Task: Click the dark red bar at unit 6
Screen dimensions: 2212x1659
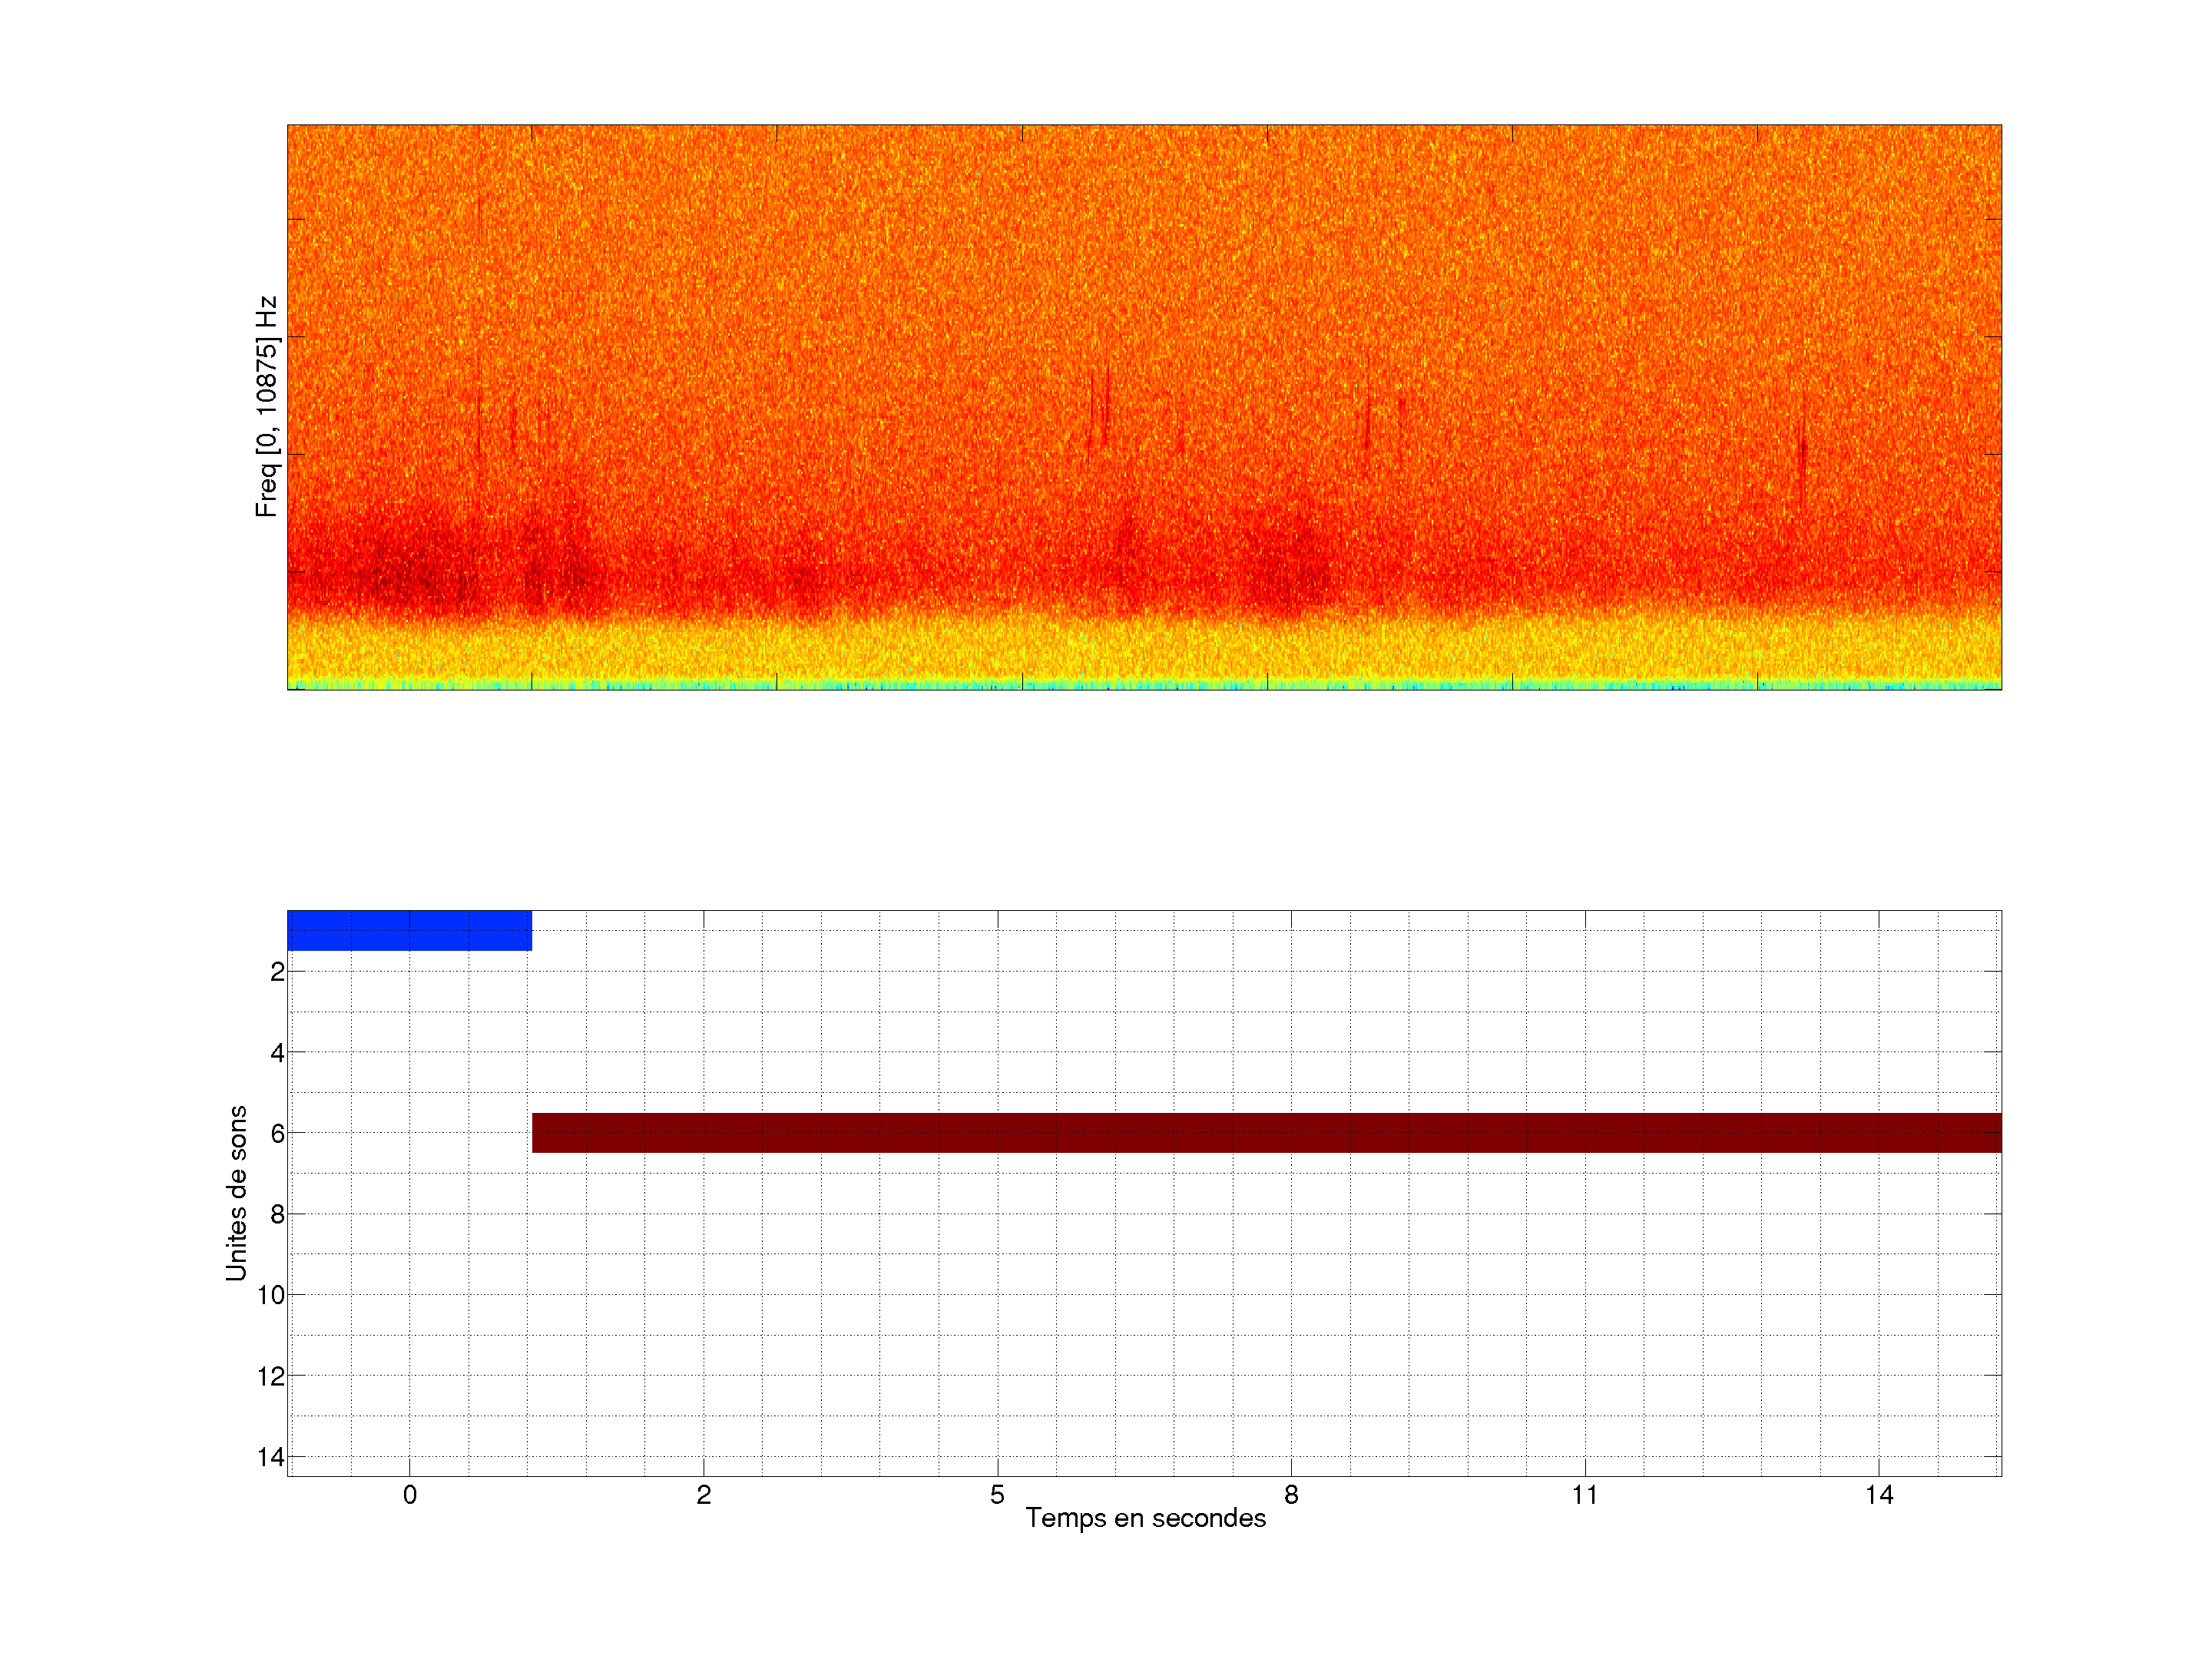Action: (x=1266, y=1132)
